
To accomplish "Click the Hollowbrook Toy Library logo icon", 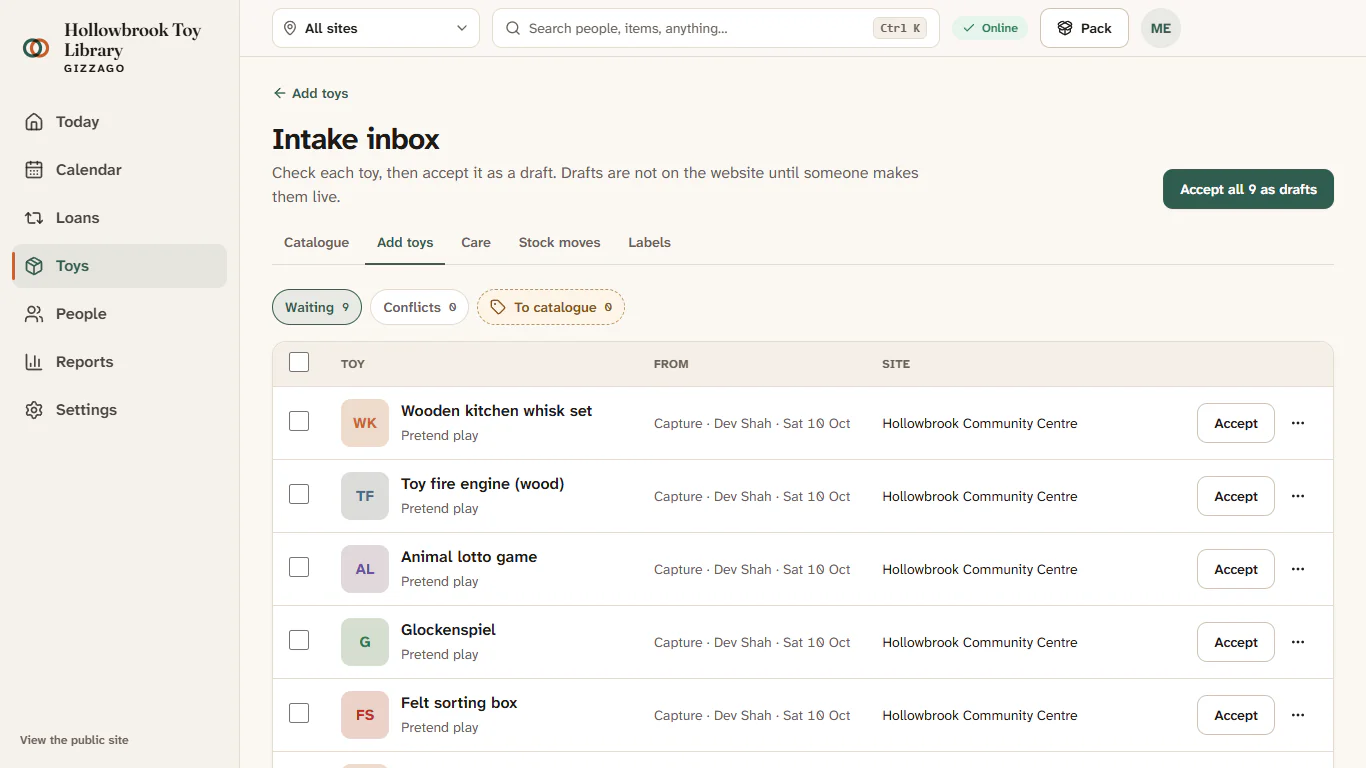I will pos(36,47).
